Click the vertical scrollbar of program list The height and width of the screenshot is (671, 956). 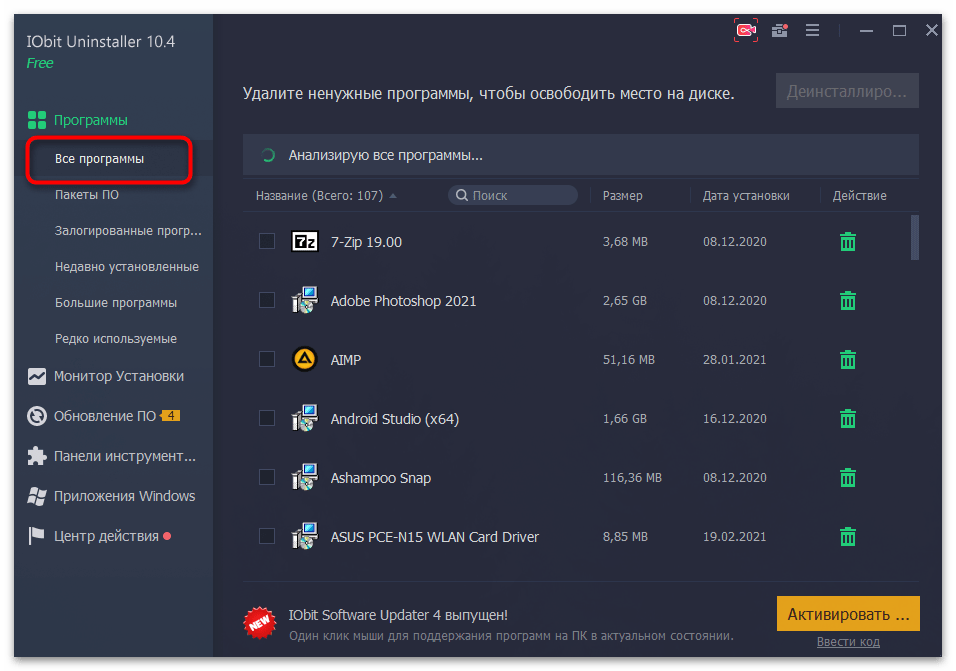pos(914,237)
